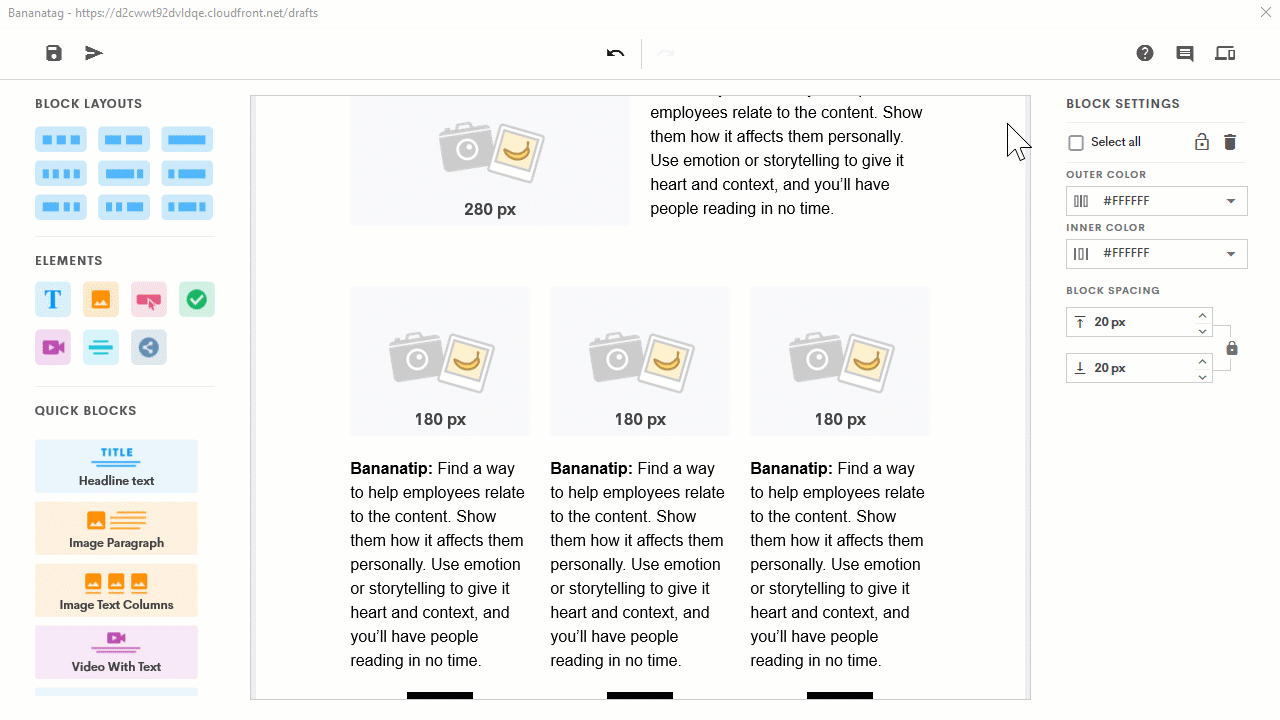Open the help question mark icon

click(1145, 53)
